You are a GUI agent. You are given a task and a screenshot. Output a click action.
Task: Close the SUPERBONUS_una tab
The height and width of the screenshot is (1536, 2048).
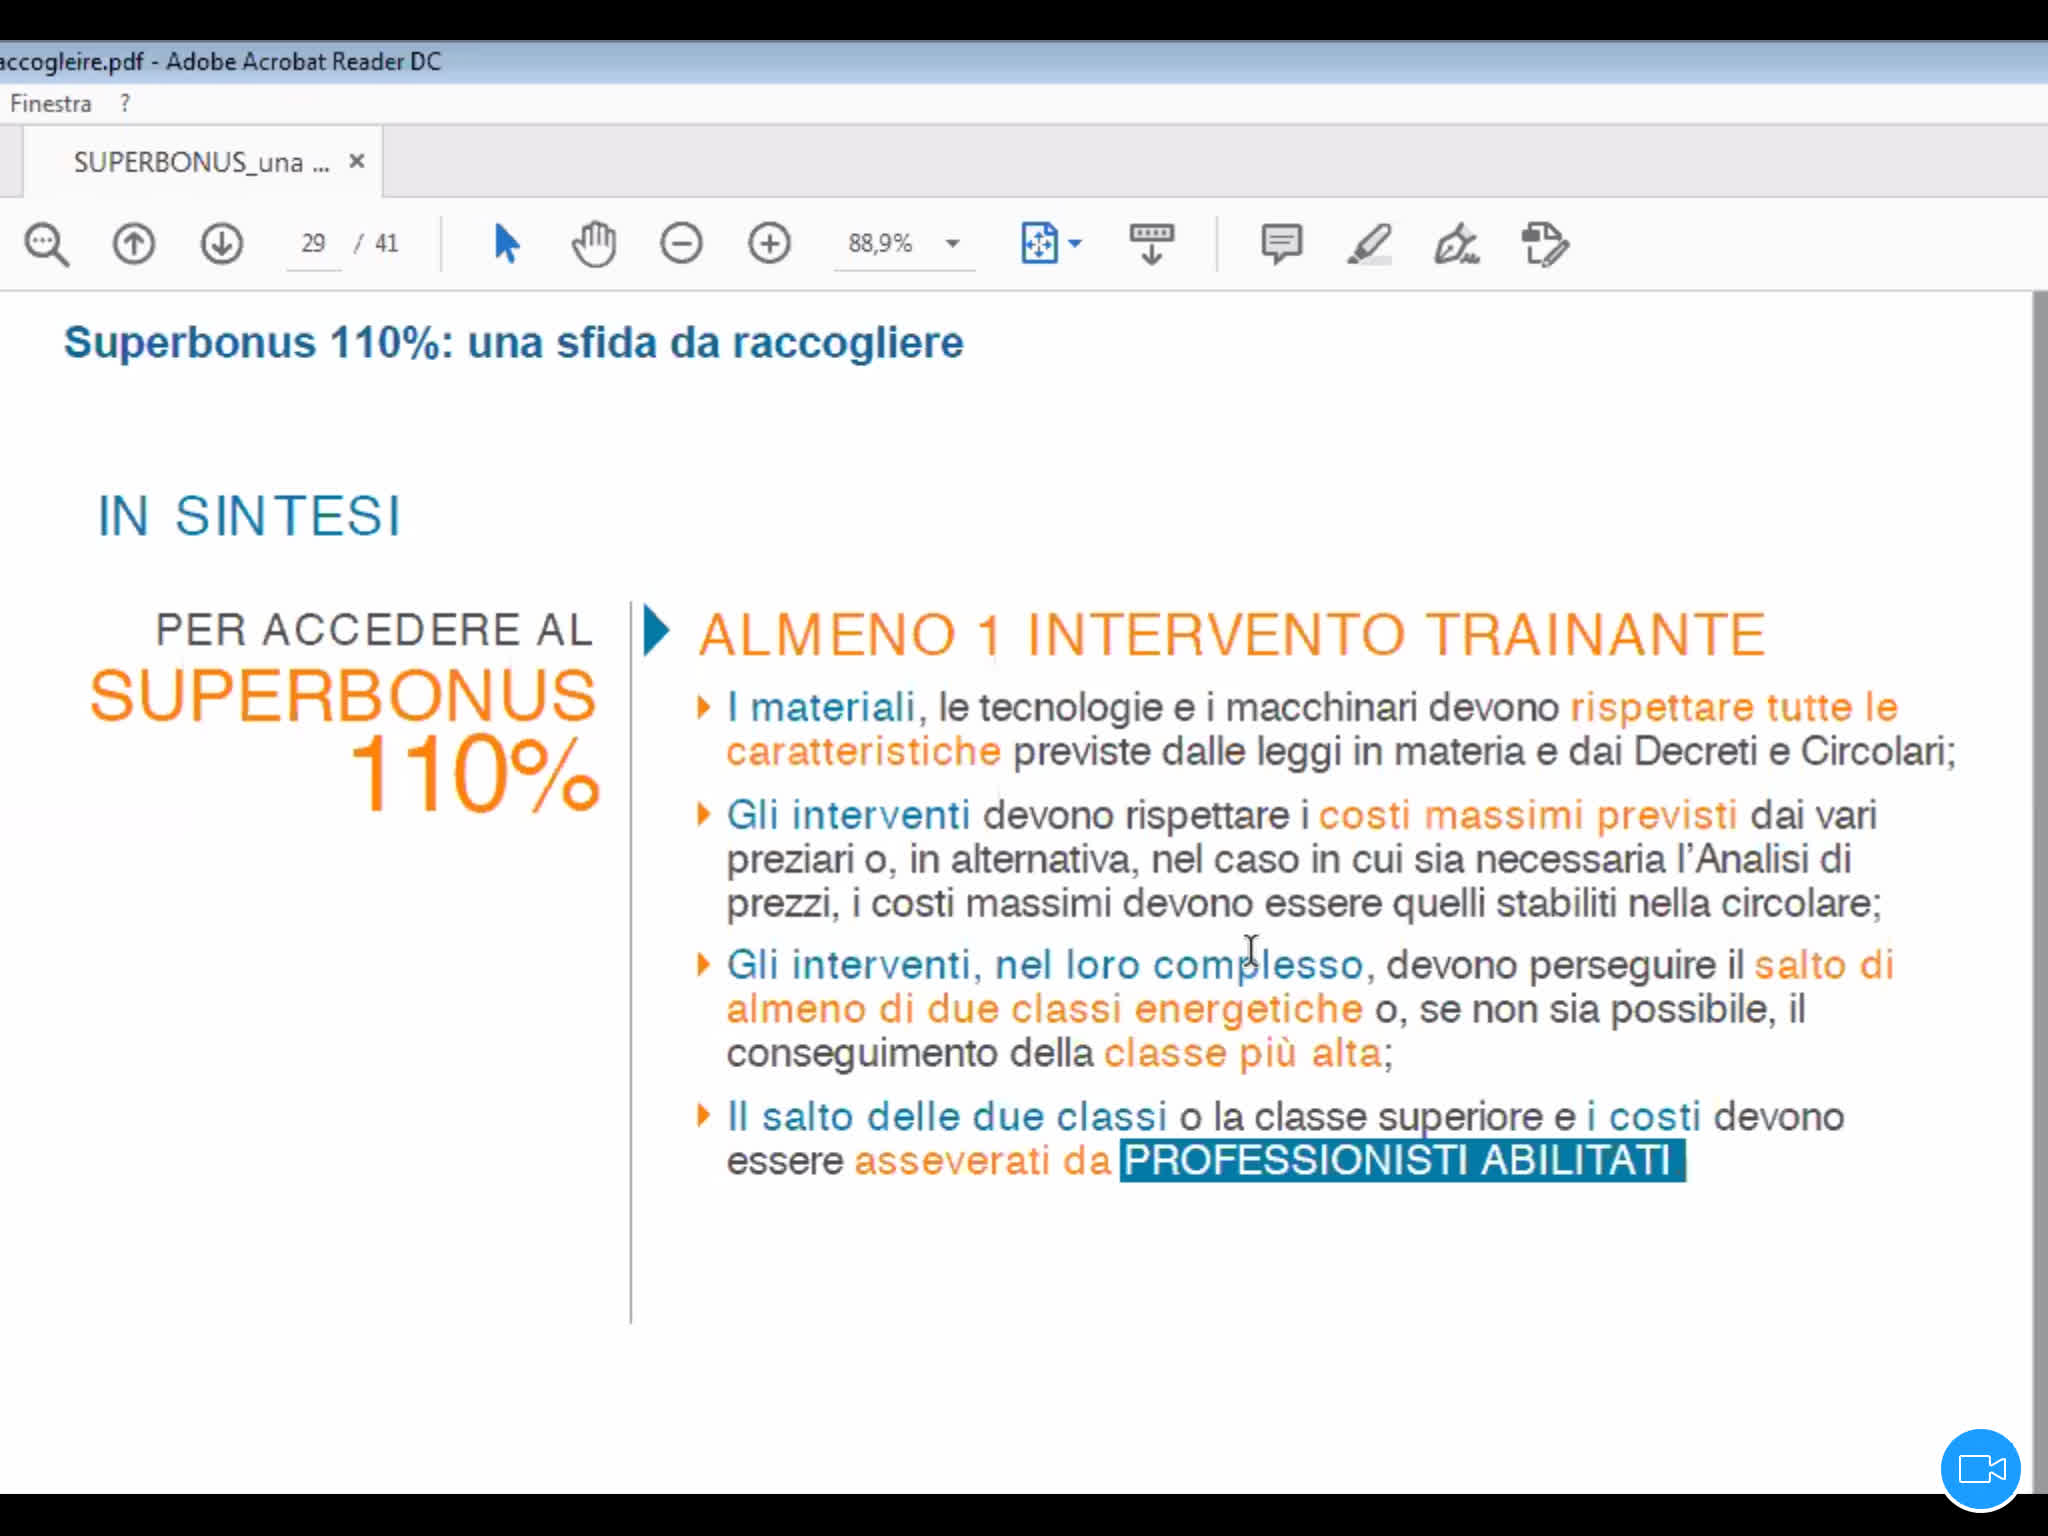click(x=357, y=161)
